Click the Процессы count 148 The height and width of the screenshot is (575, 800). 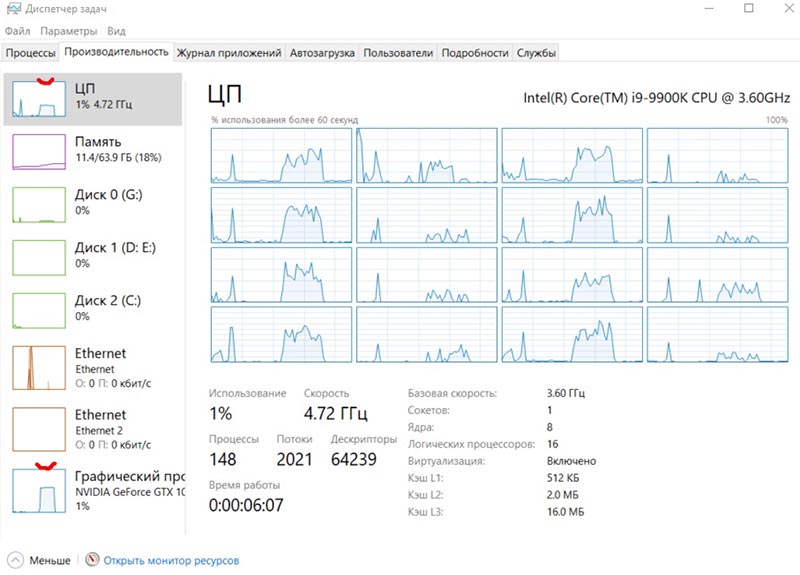coord(222,459)
